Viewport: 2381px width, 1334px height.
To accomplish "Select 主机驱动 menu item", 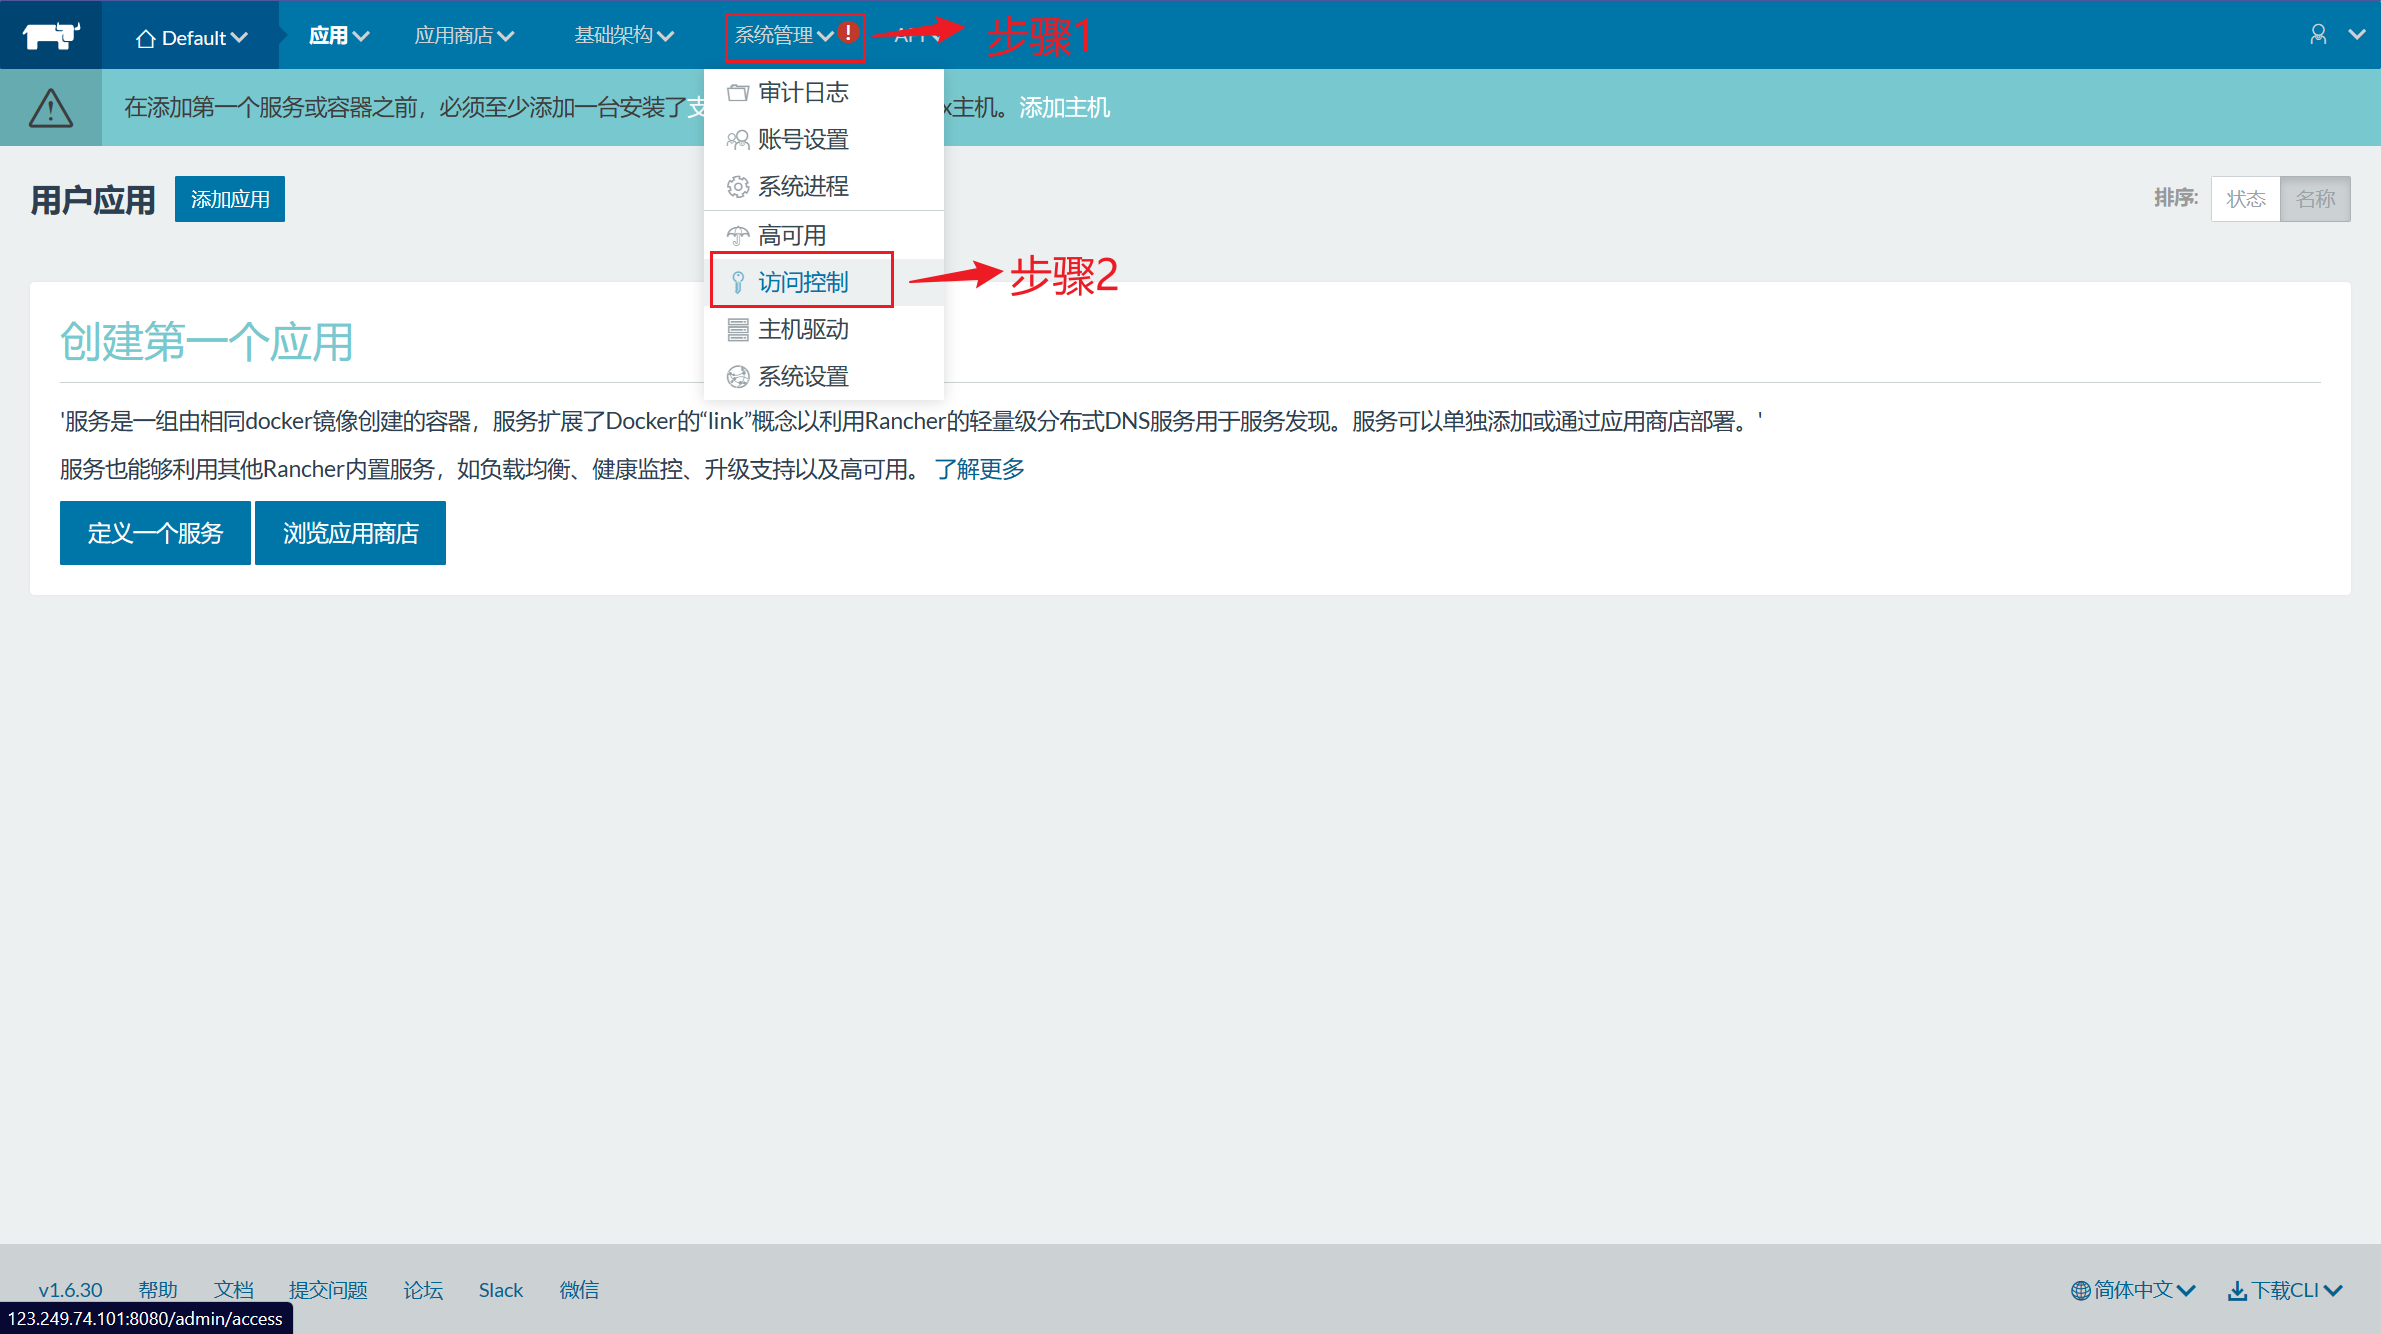I will click(802, 329).
